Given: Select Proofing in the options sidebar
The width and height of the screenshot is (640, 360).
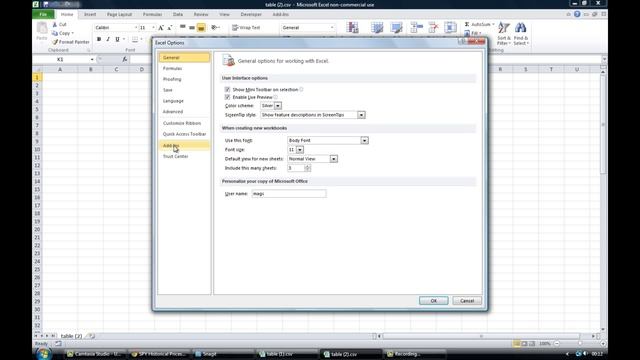Looking at the screenshot, I should 184,79.
